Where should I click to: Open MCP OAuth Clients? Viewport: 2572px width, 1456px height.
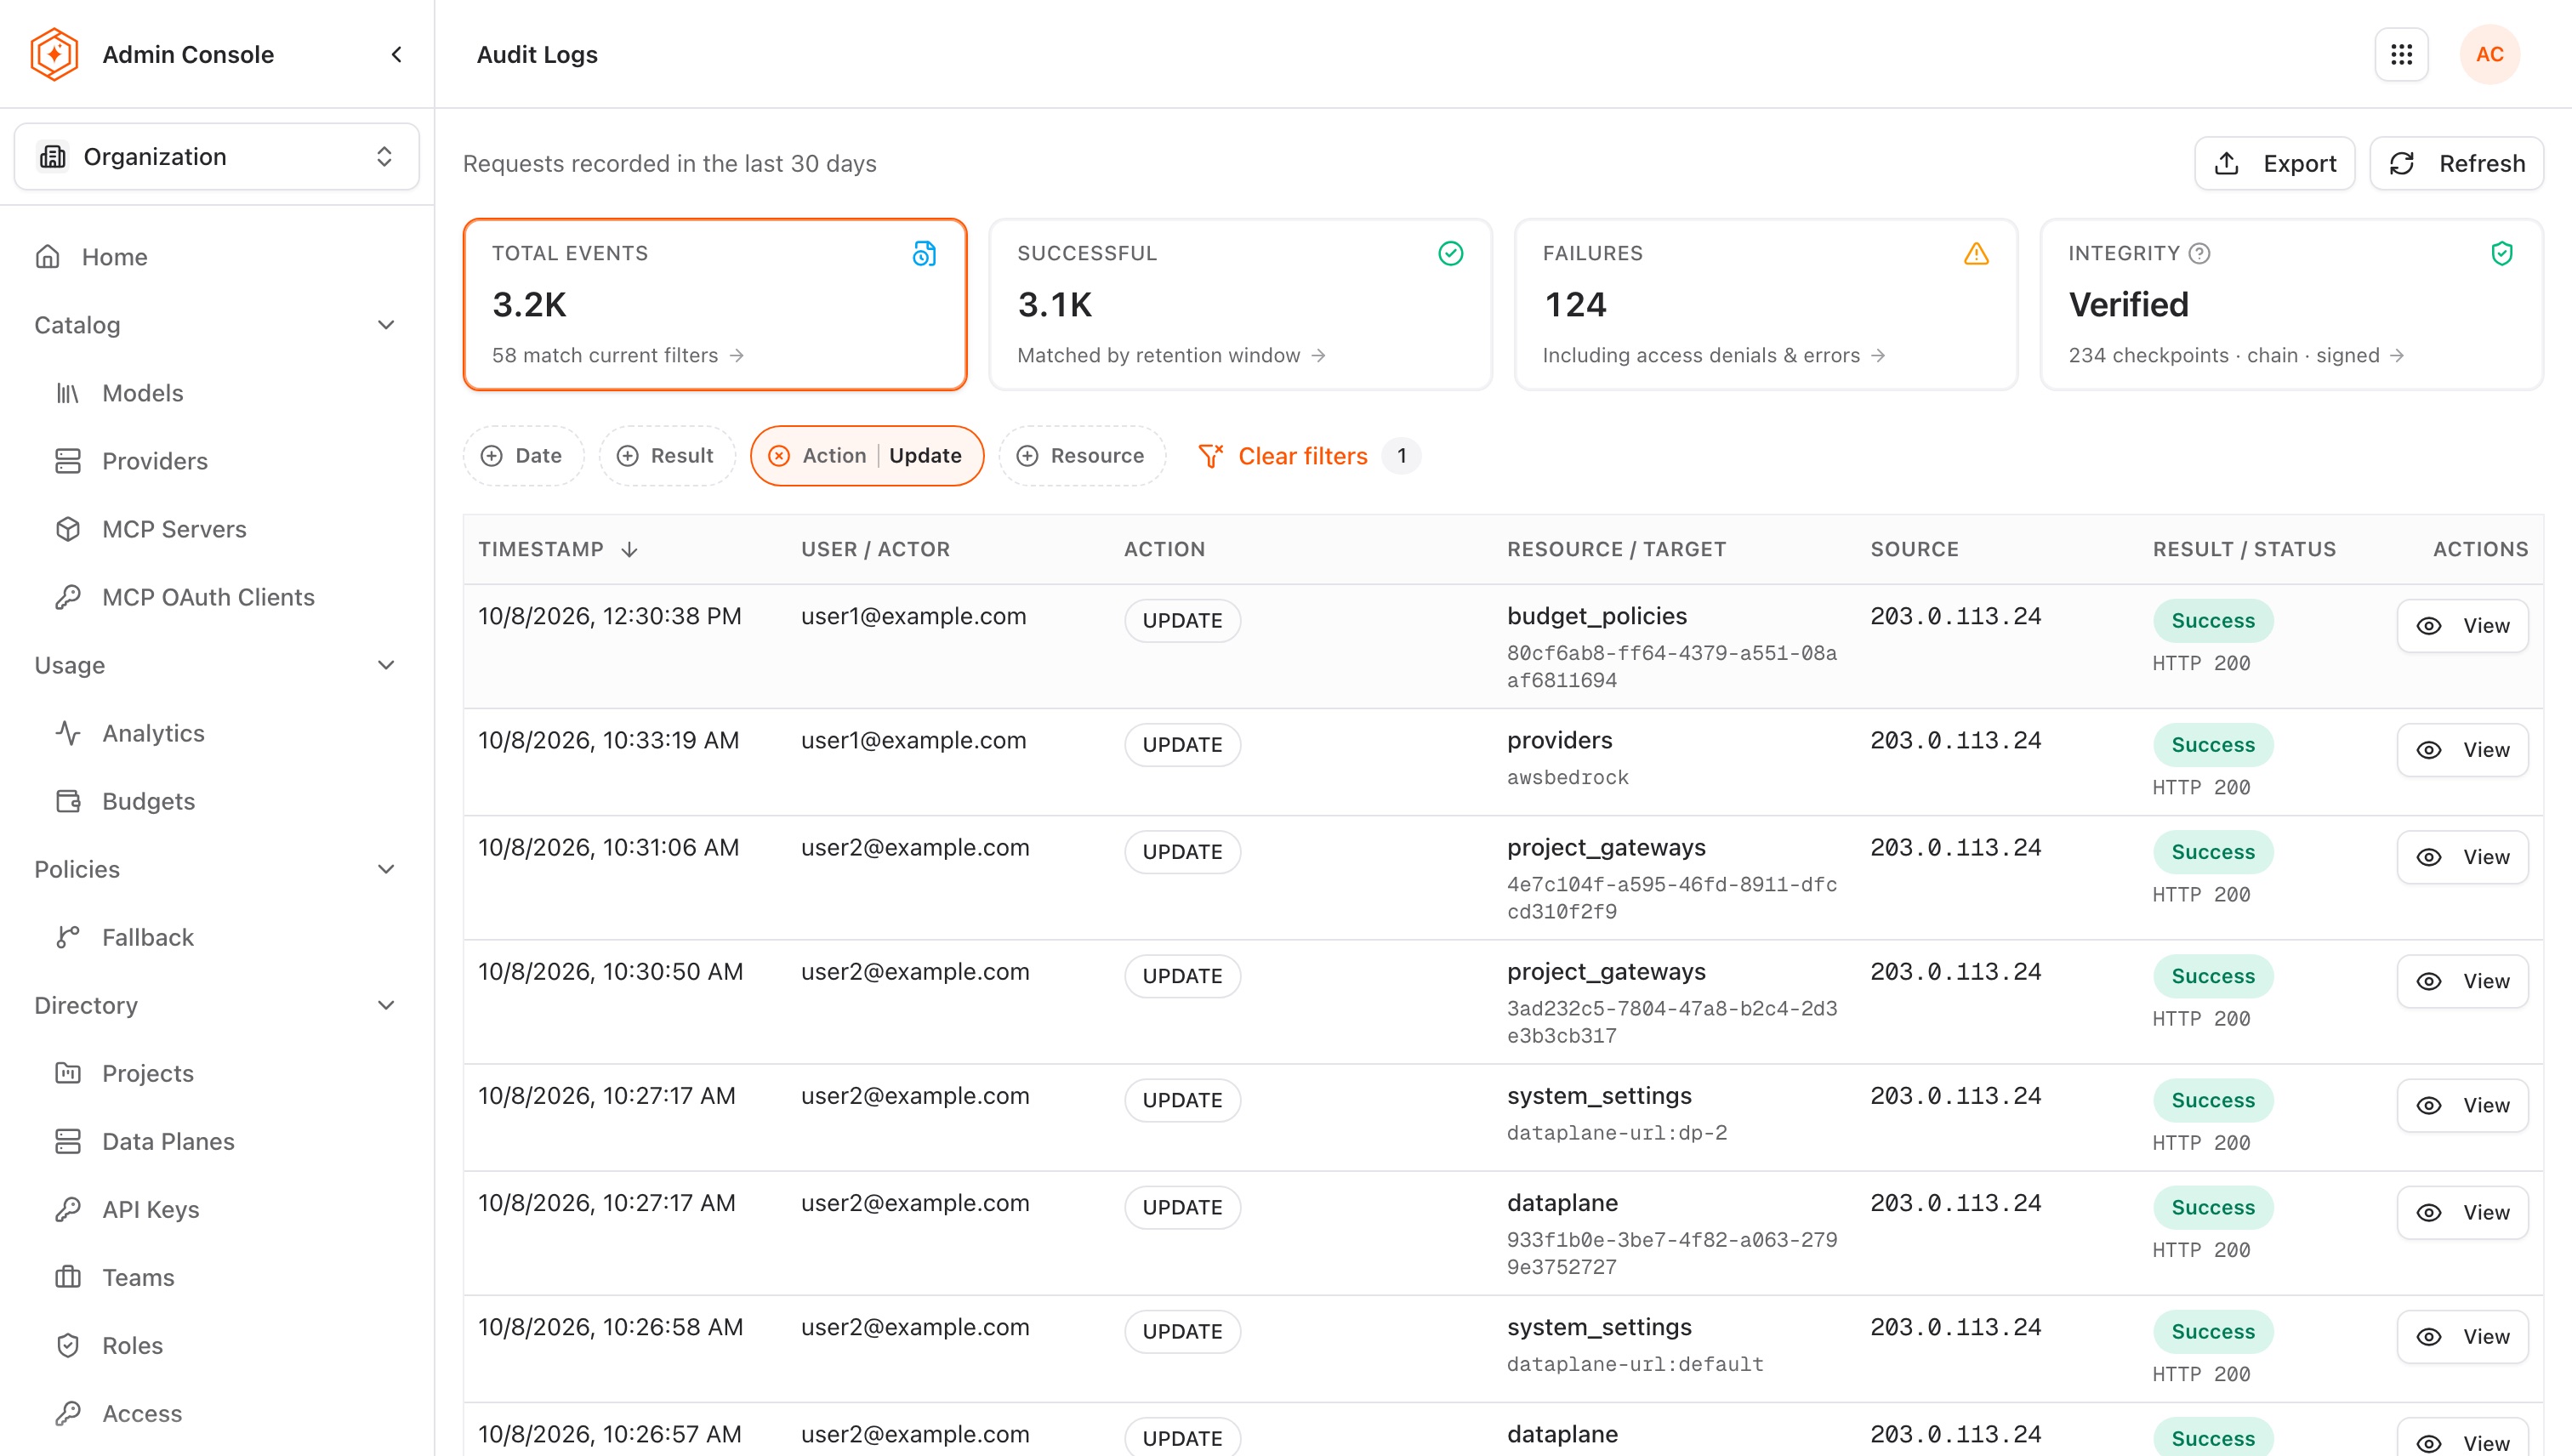click(x=217, y=597)
